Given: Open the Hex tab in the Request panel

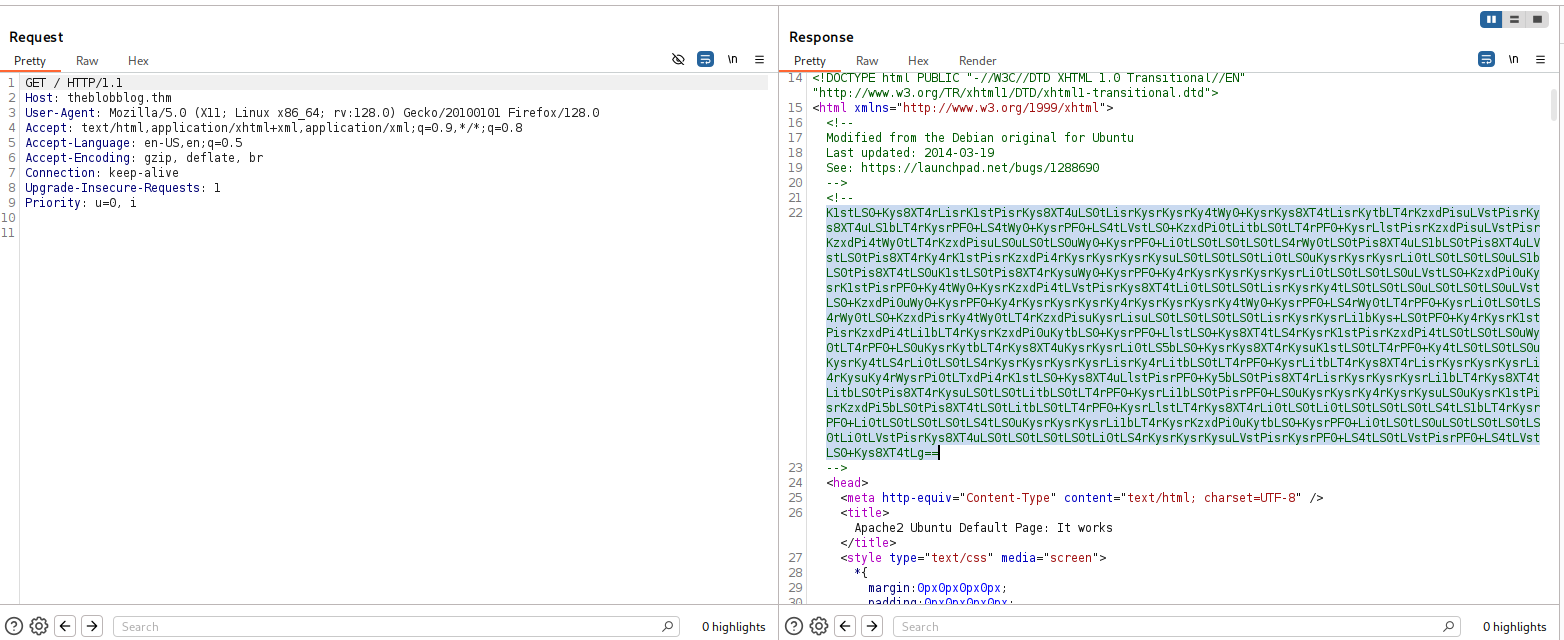Looking at the screenshot, I should [x=138, y=61].
